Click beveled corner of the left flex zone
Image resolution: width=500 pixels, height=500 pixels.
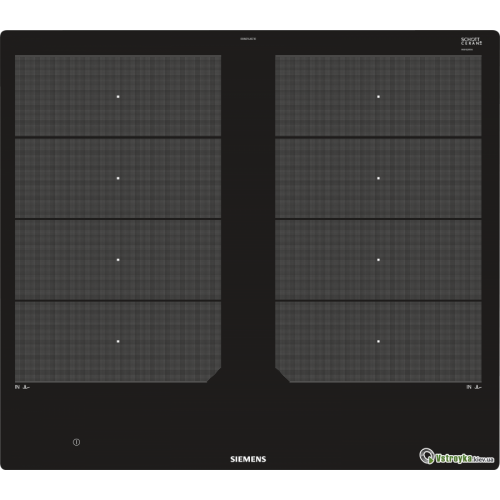pyautogui.click(x=214, y=375)
